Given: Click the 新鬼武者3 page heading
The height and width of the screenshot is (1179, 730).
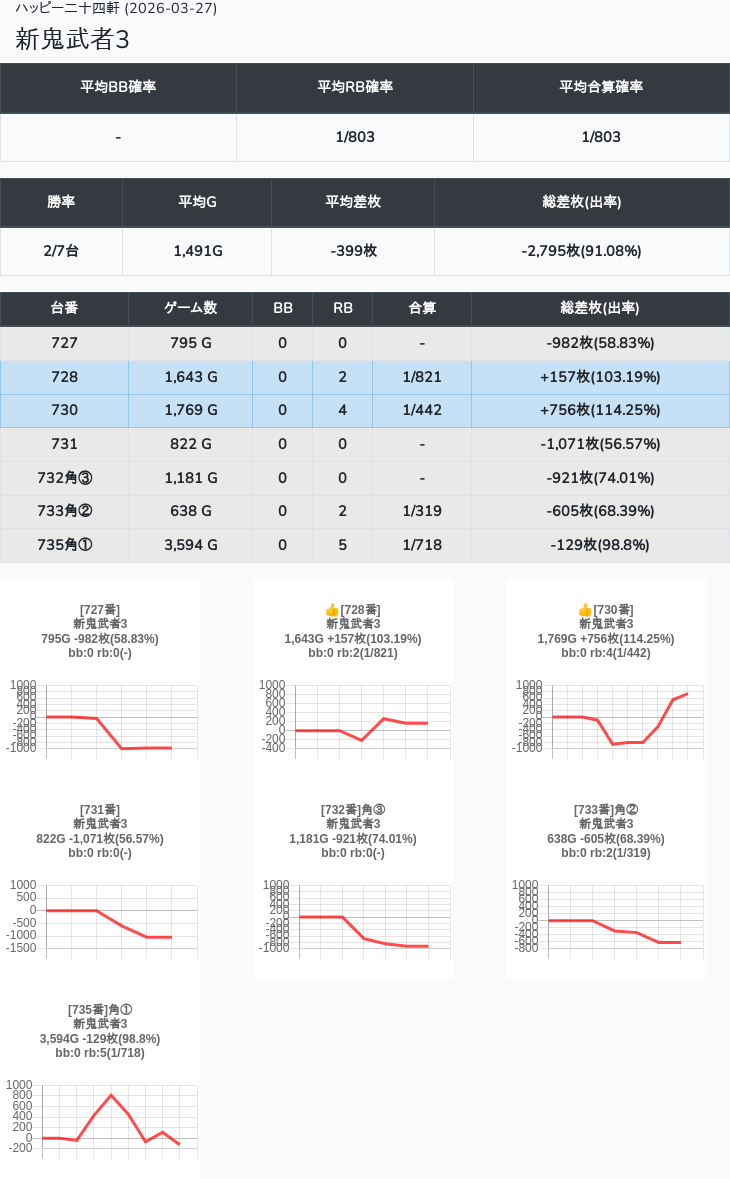Looking at the screenshot, I should click(x=72, y=39).
